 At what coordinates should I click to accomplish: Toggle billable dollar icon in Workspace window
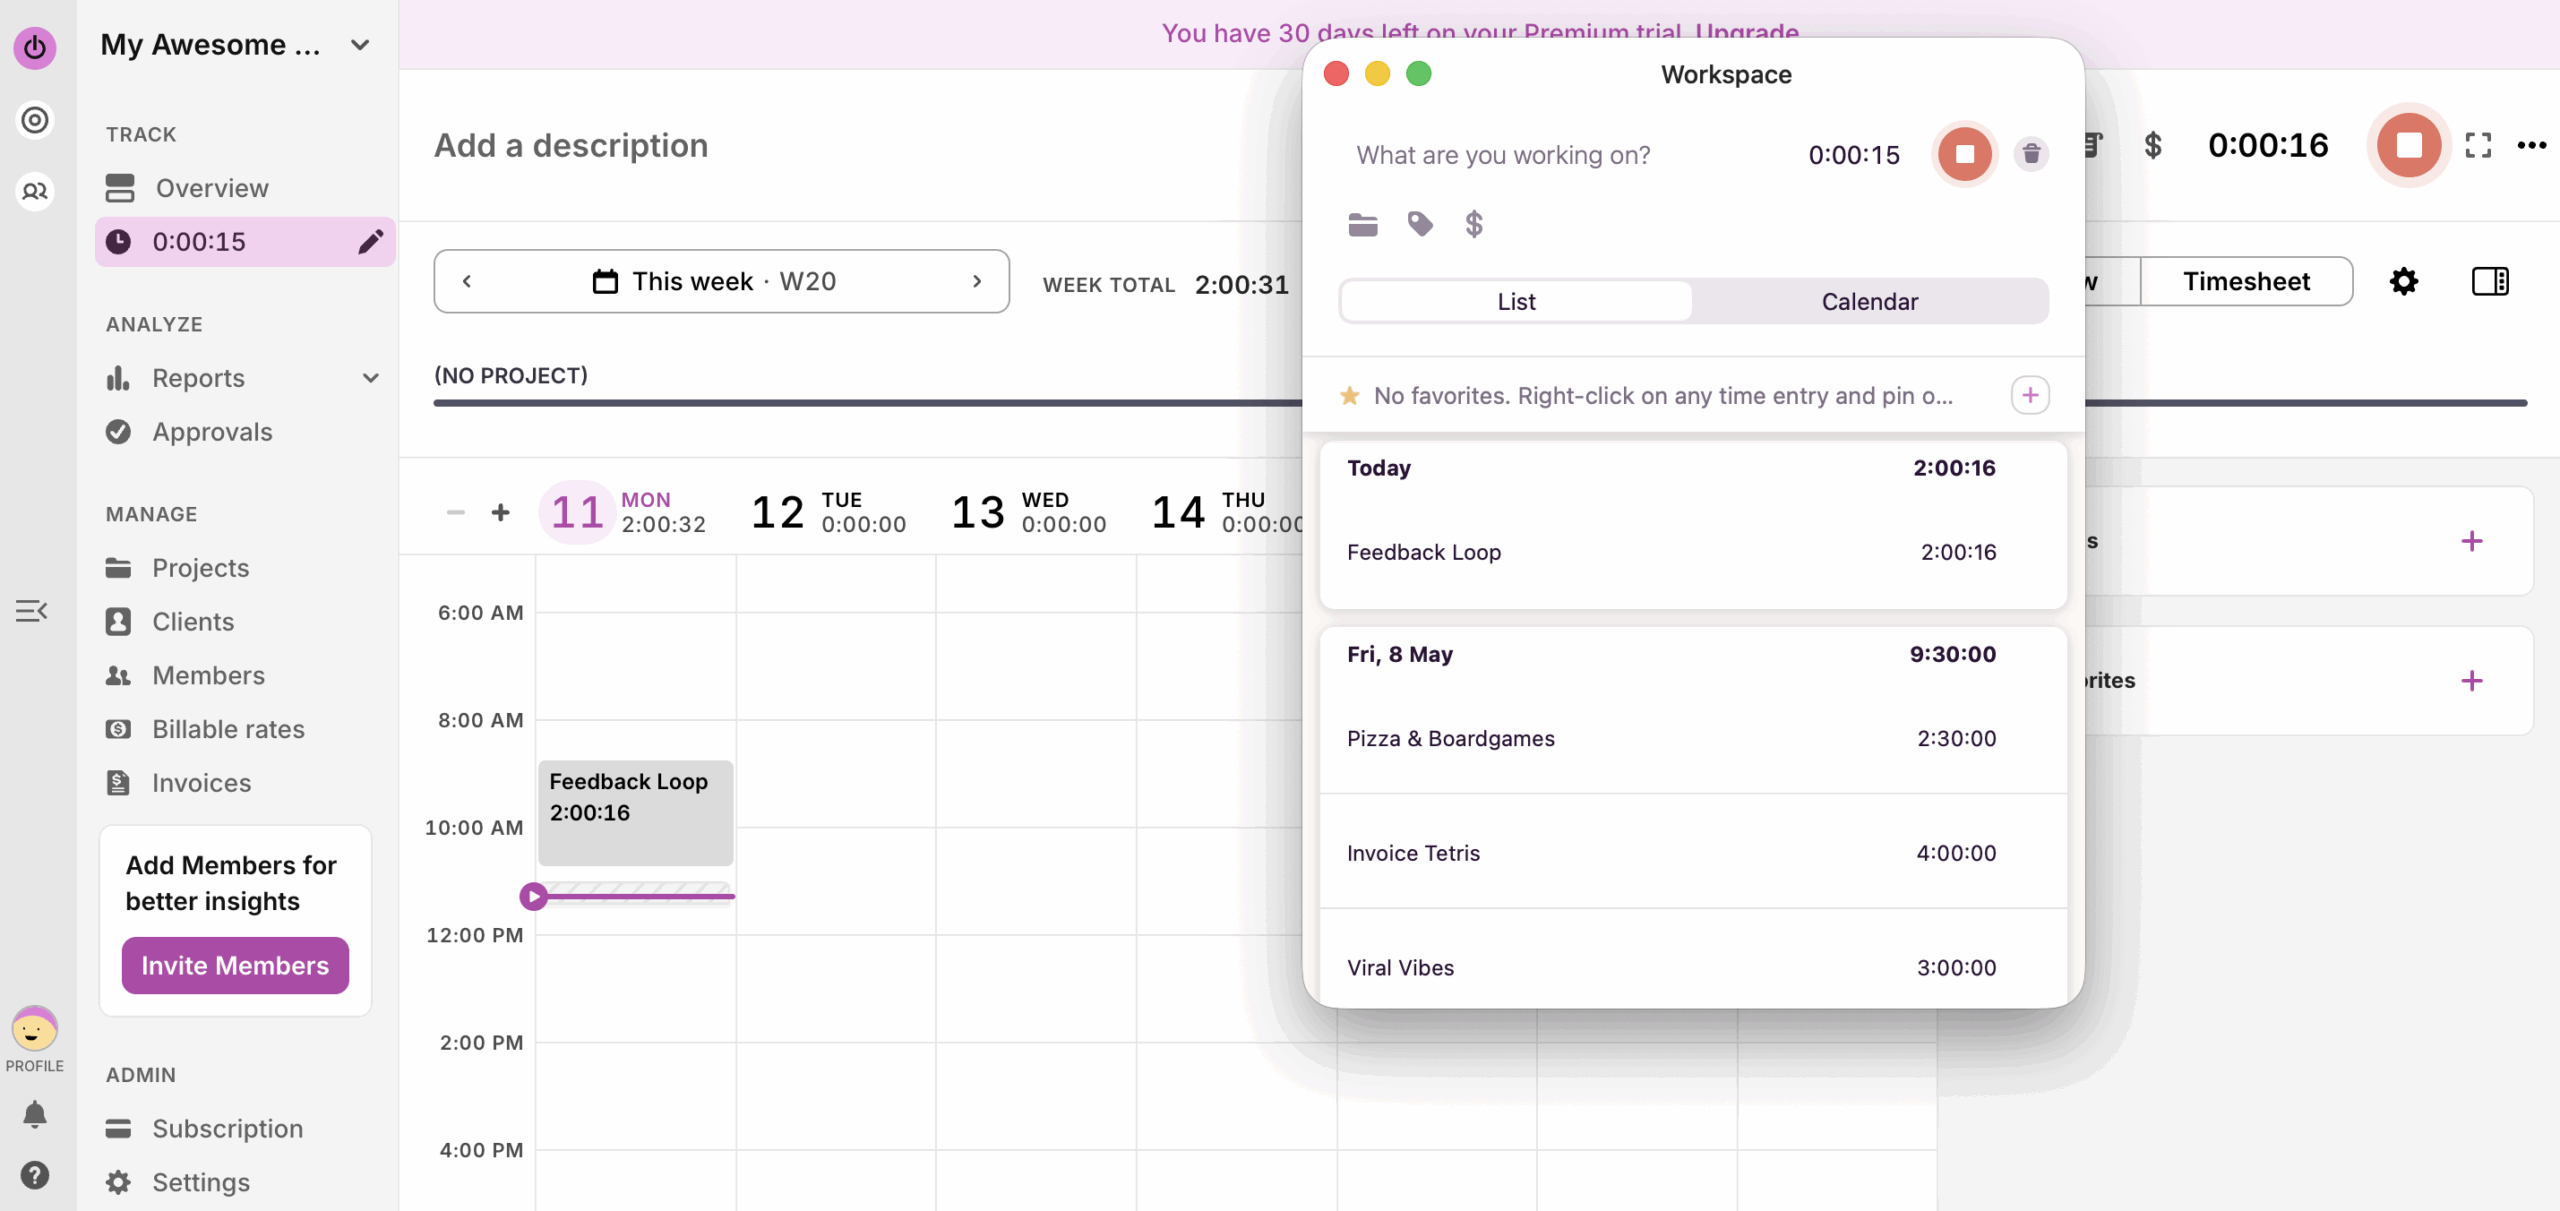tap(1474, 224)
